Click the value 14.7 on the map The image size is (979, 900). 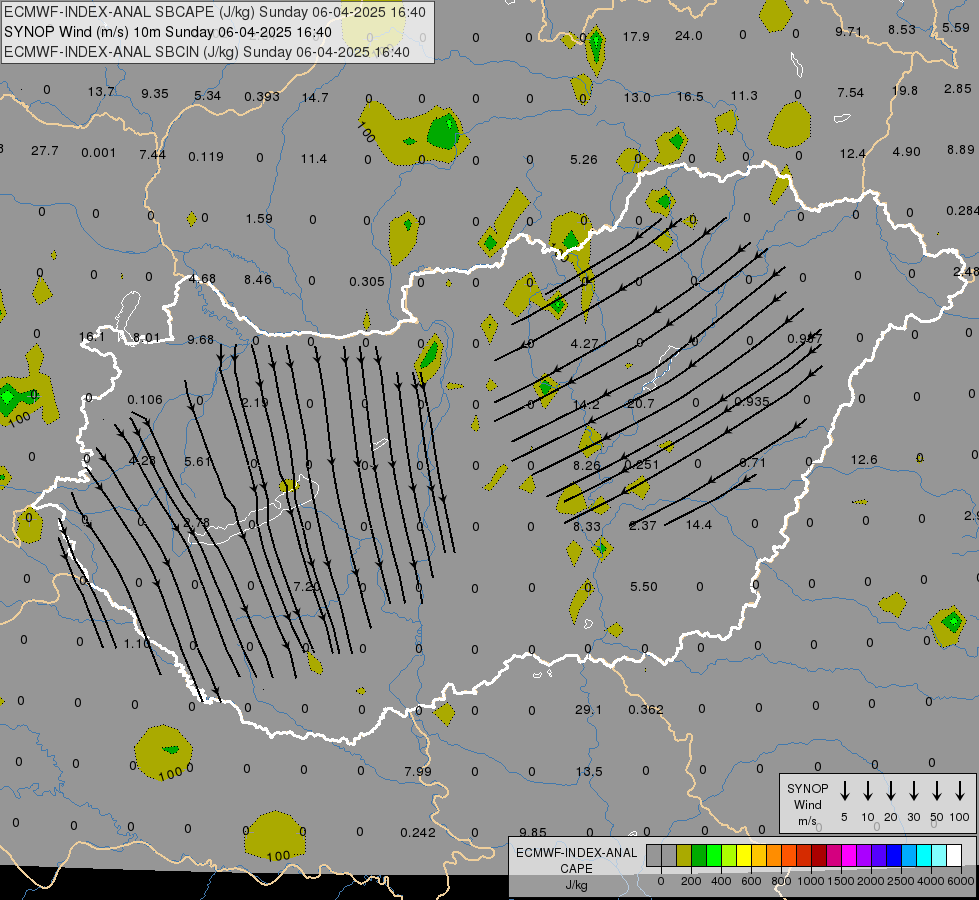(x=315, y=97)
